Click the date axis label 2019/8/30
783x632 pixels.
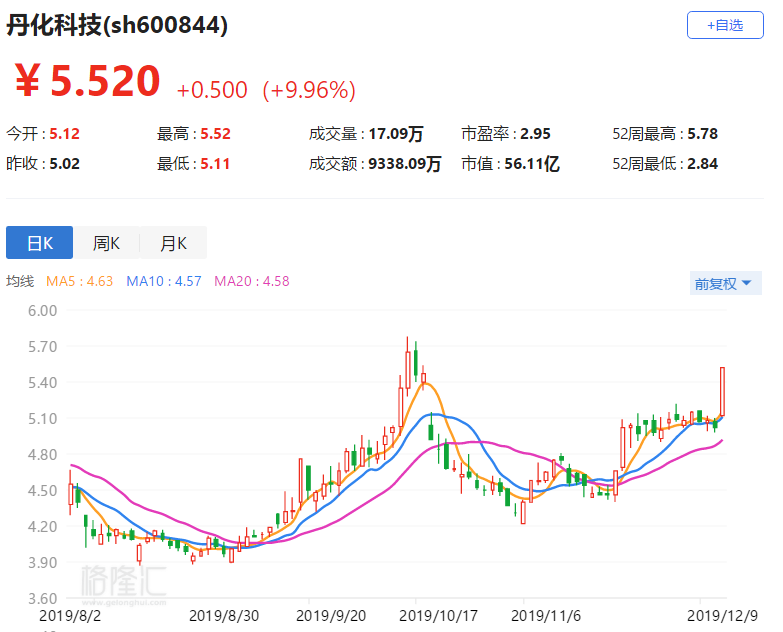224,616
